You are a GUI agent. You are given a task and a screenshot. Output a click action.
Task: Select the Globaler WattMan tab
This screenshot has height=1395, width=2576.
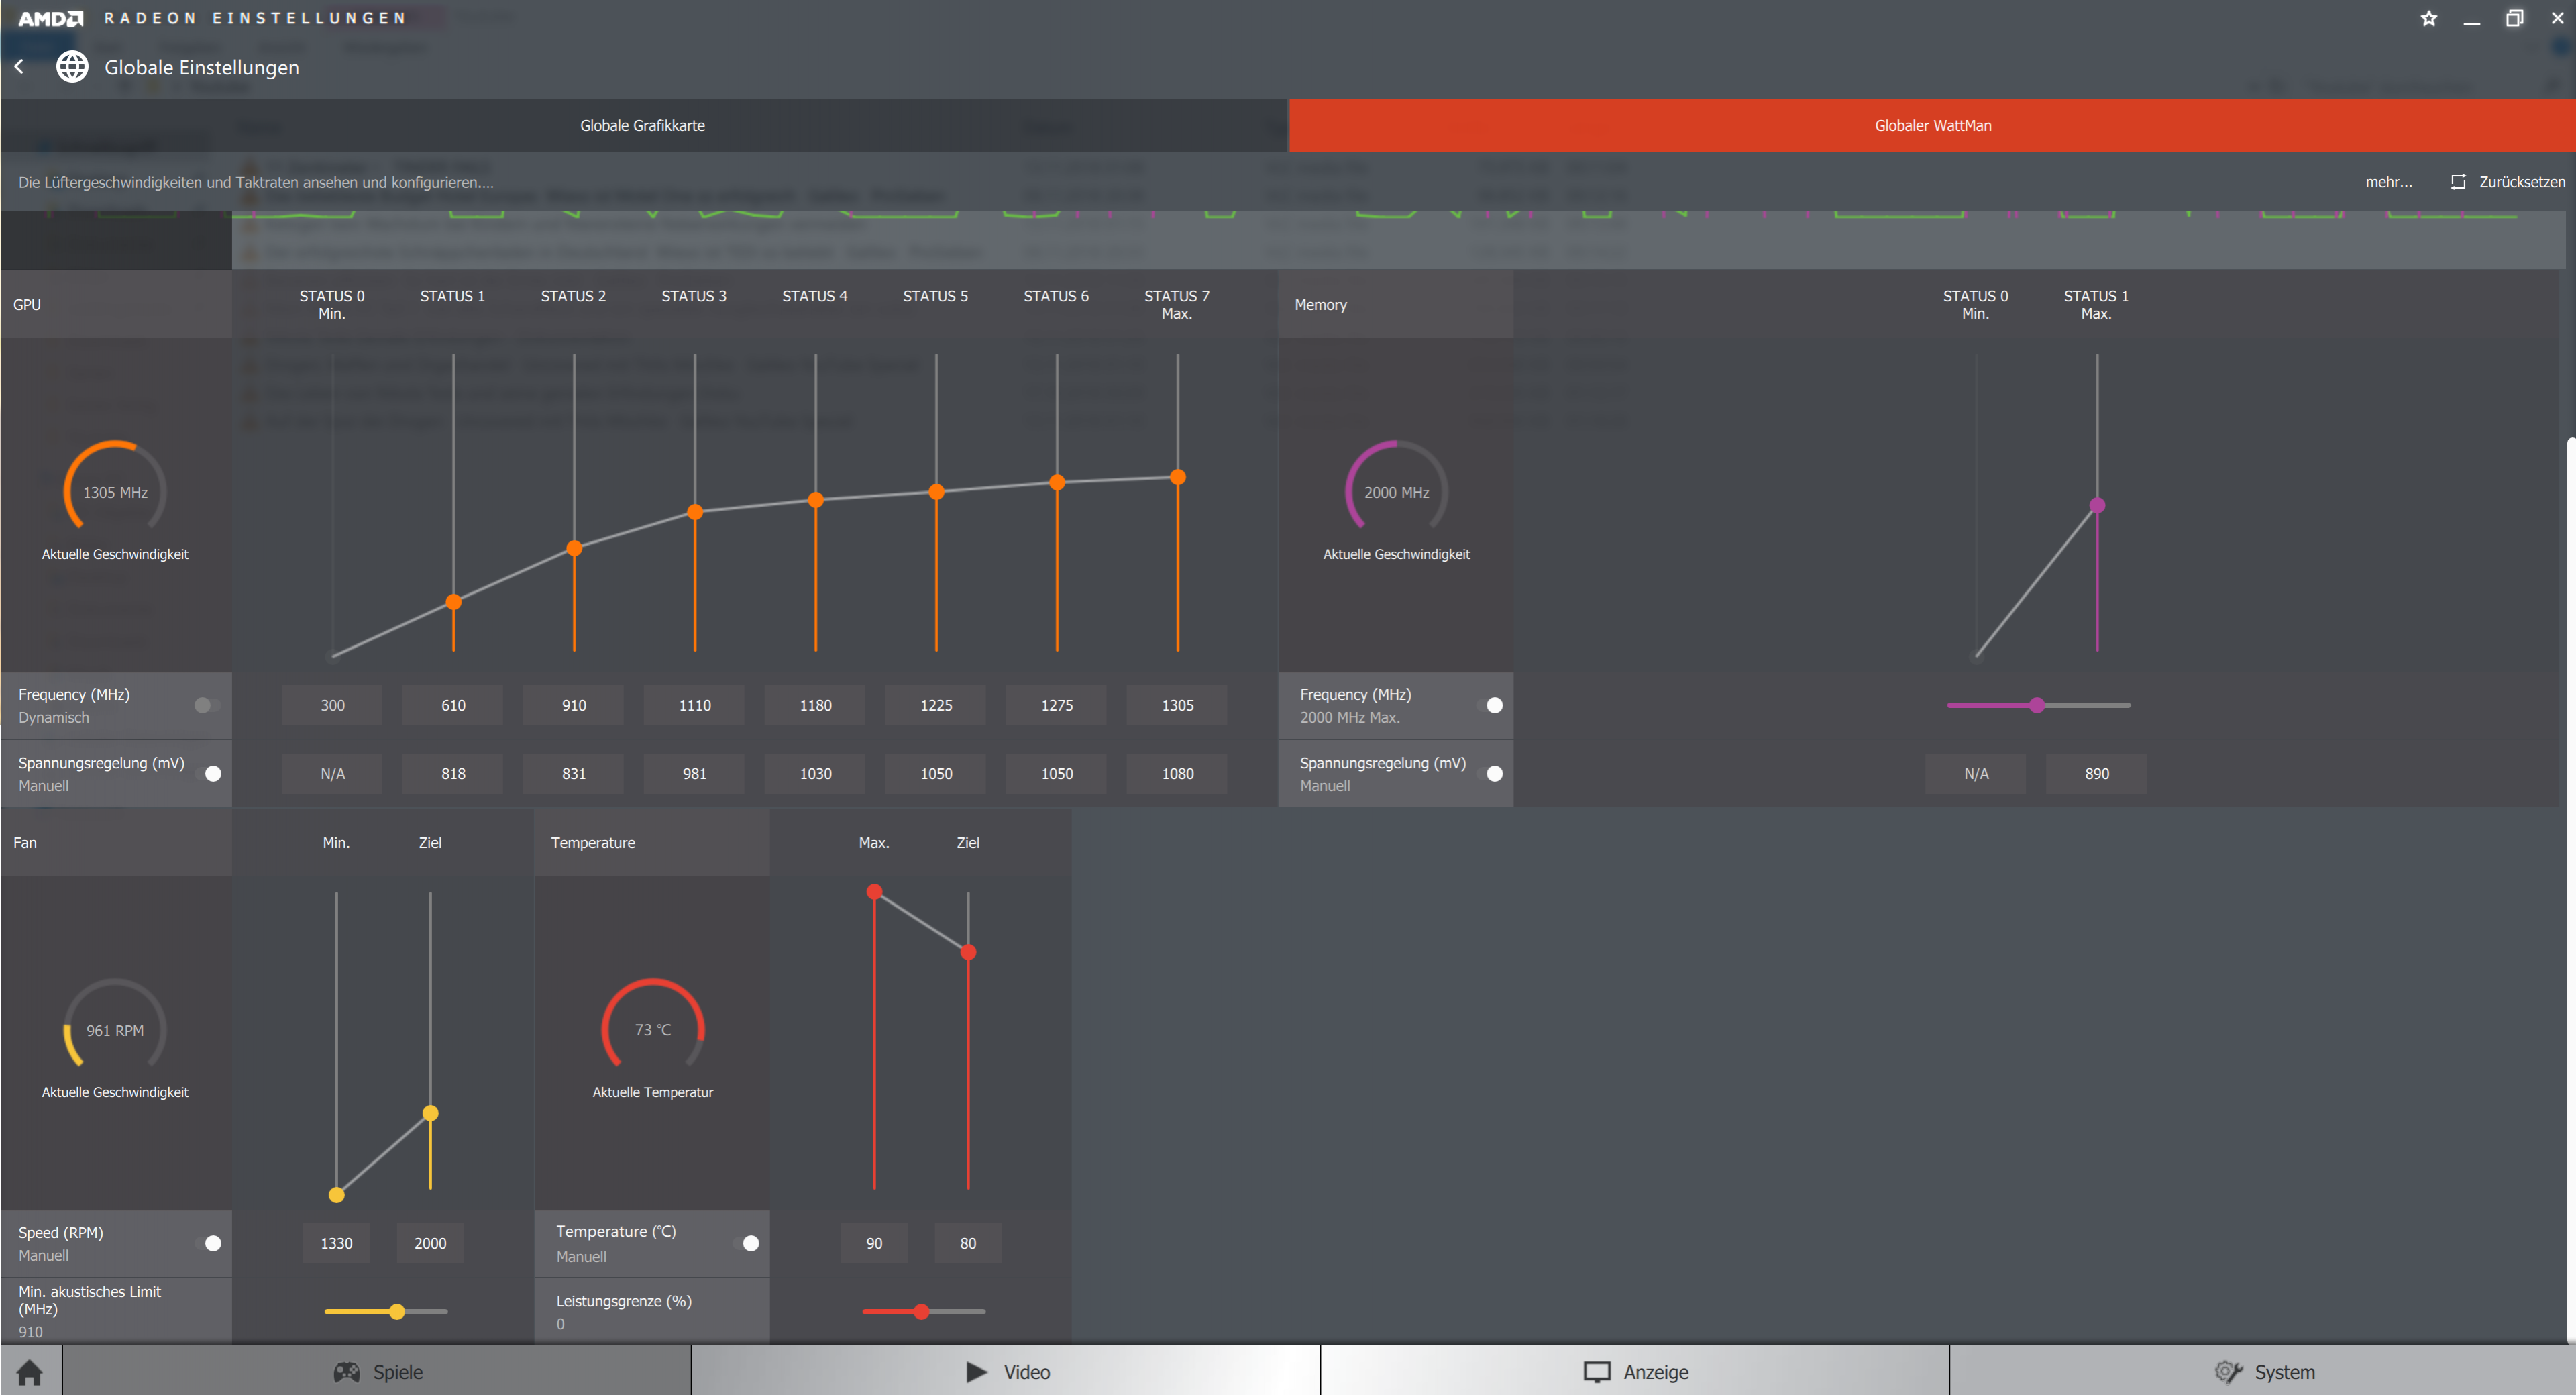pos(1932,125)
